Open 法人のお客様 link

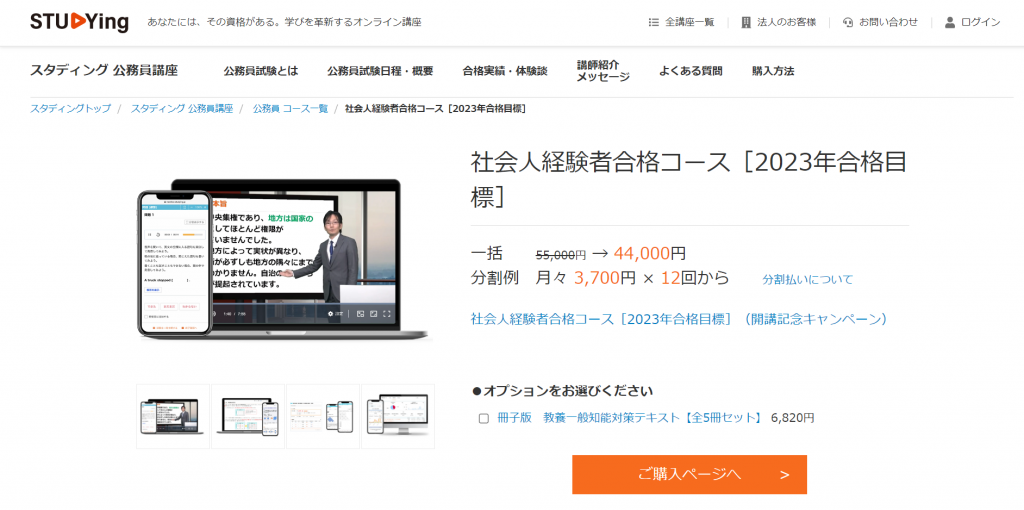point(786,22)
